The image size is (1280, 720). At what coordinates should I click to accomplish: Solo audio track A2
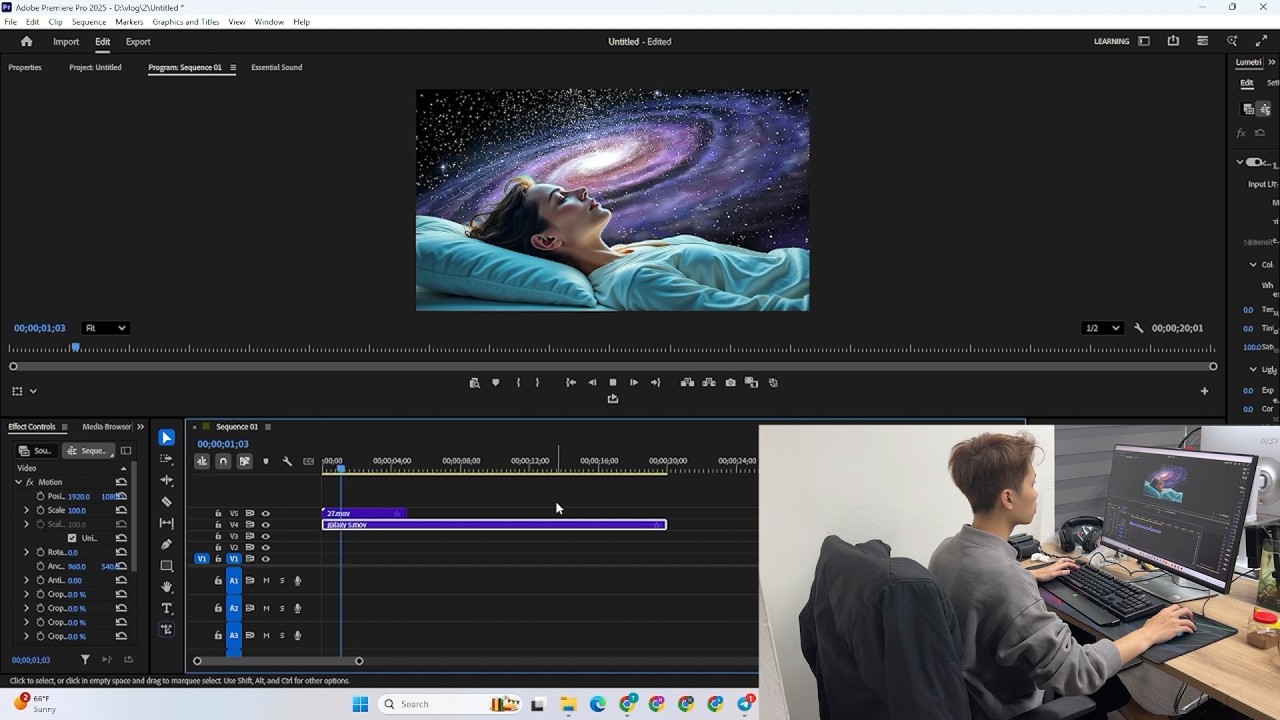pos(281,608)
